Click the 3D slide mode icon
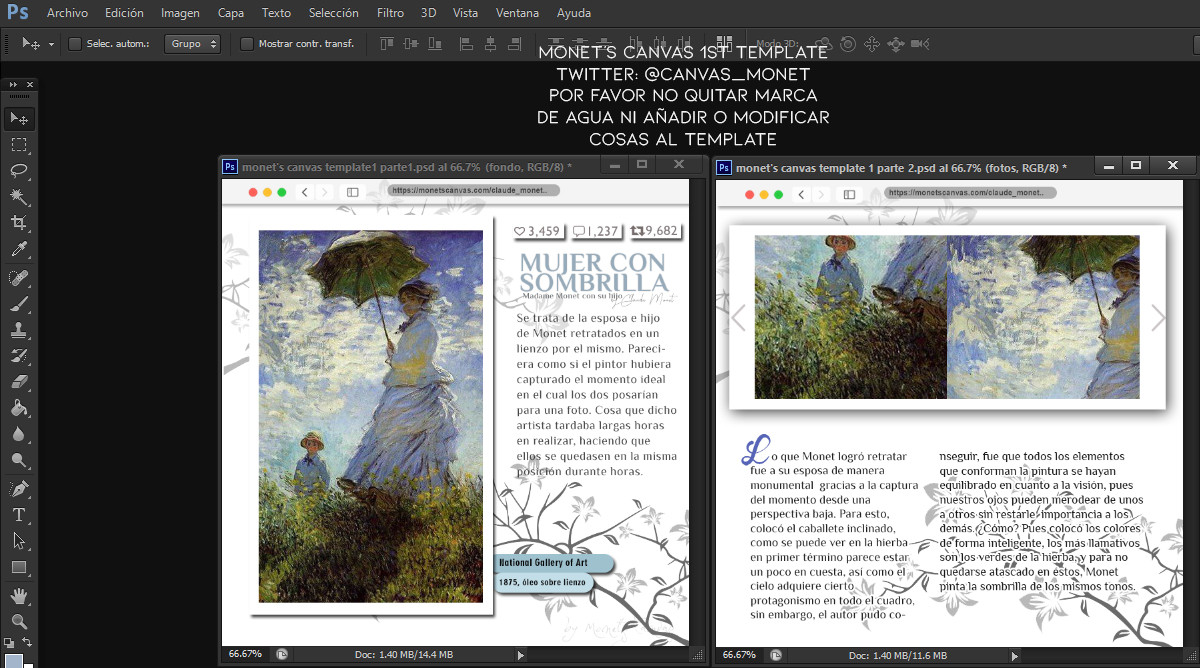This screenshot has width=1200, height=668. click(895, 44)
